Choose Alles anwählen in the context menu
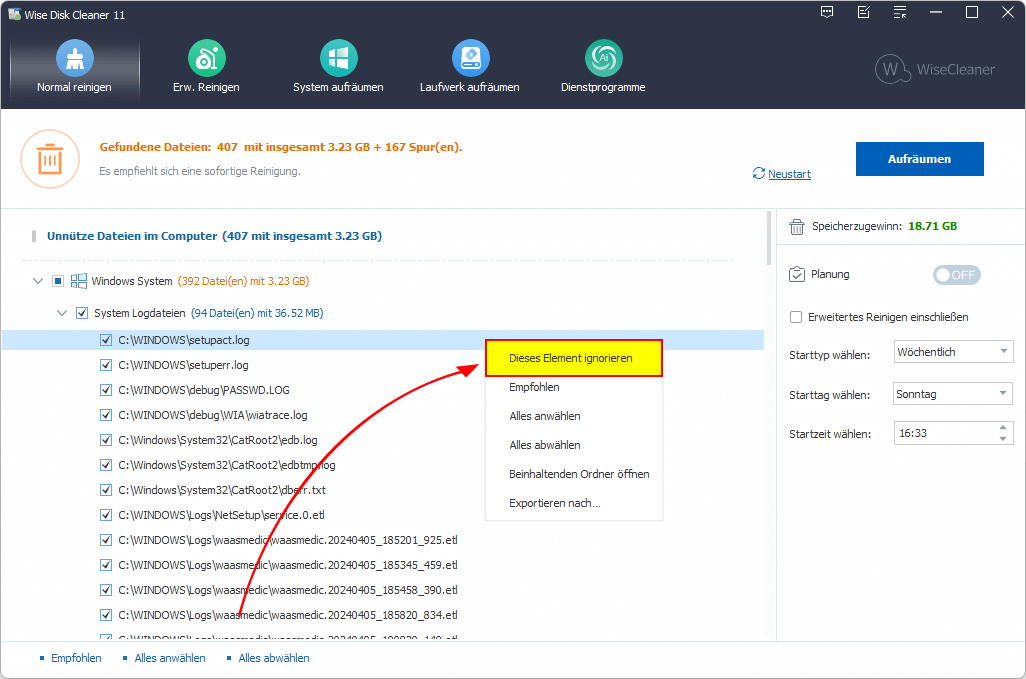The height and width of the screenshot is (679, 1026). (x=574, y=416)
